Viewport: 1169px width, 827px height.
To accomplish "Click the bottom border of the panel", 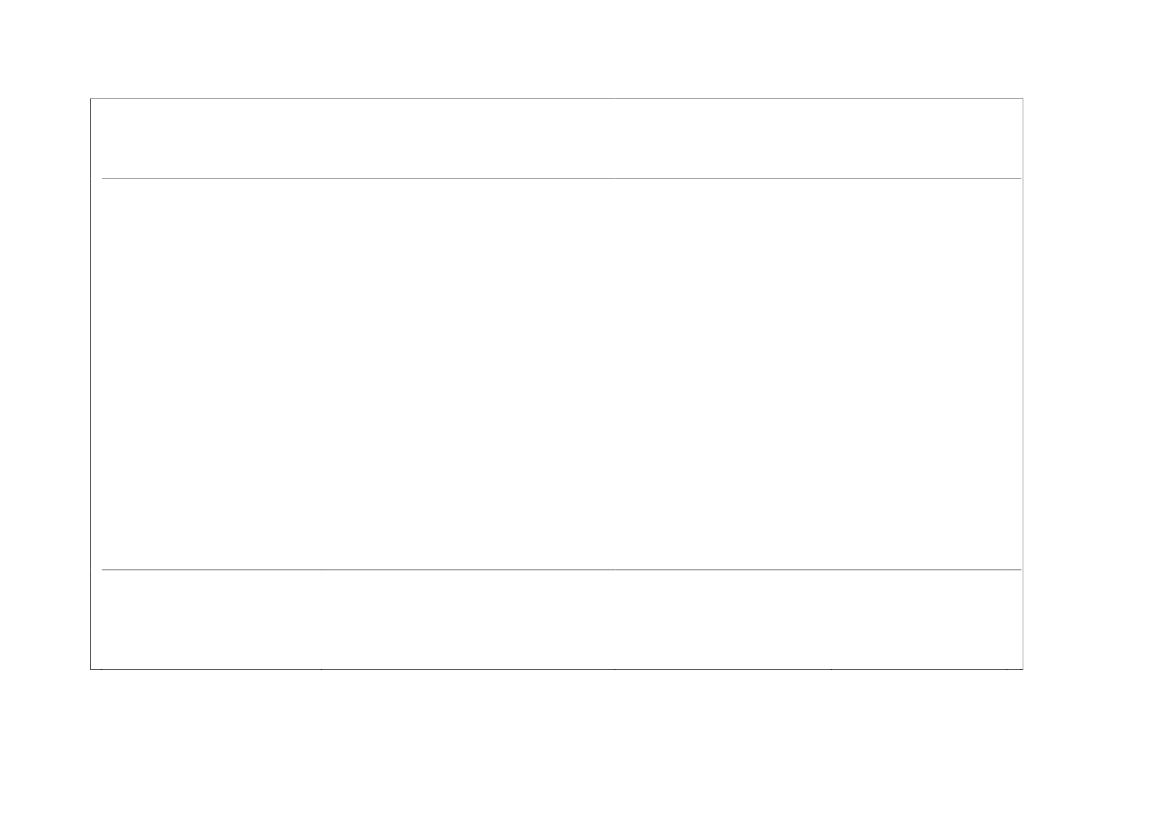I will tap(556, 668).
